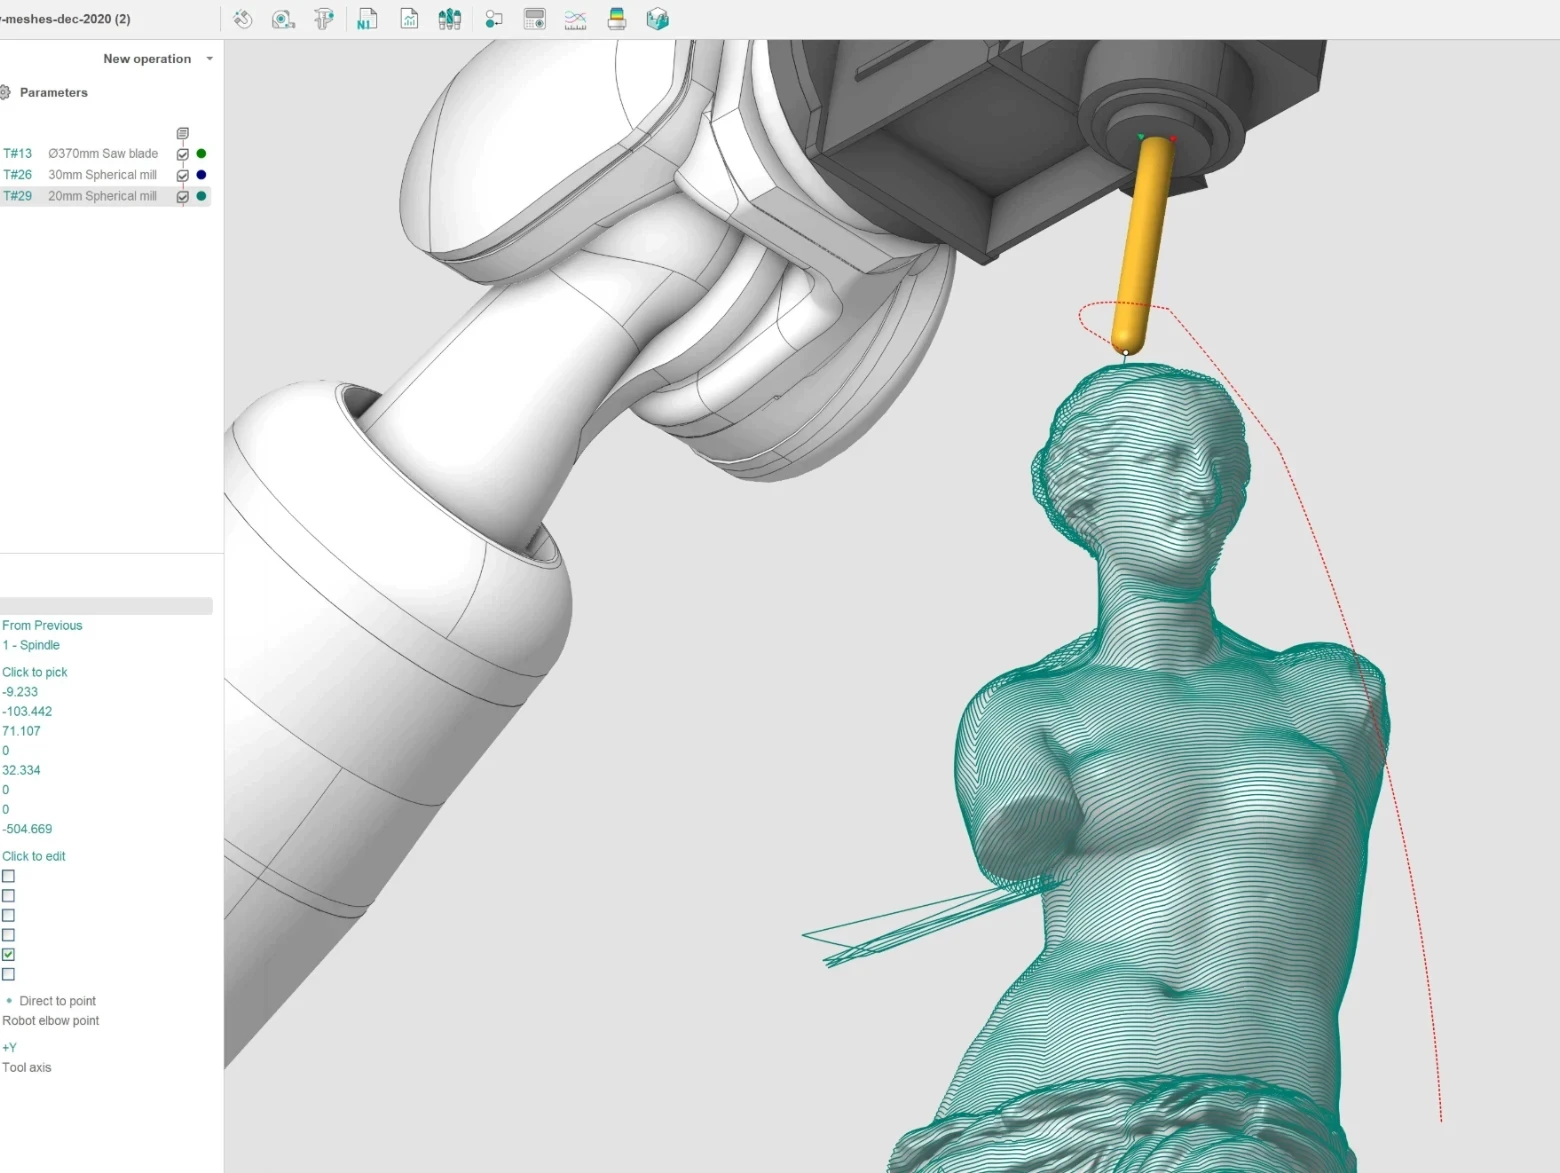Open the chart report document icon

pos(409,19)
